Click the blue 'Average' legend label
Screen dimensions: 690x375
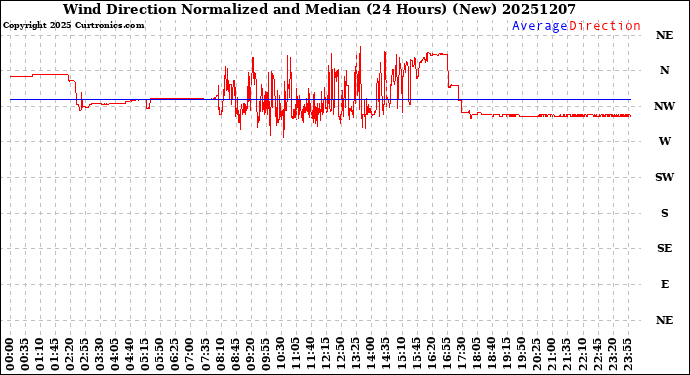540,26
